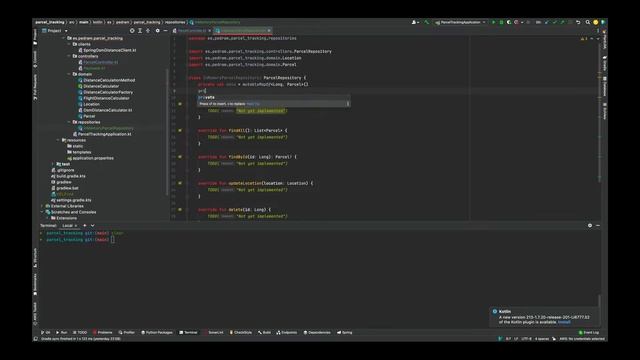
Task: Open Python Packages tool window
Action: pyautogui.click(x=157, y=333)
